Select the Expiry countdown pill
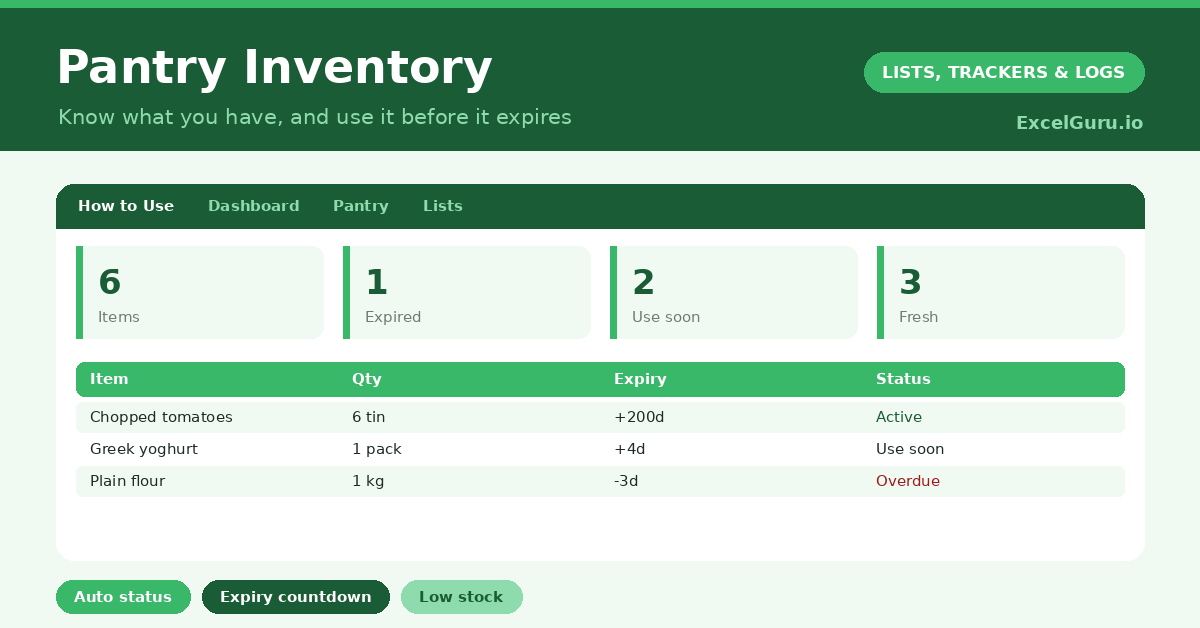 296,597
